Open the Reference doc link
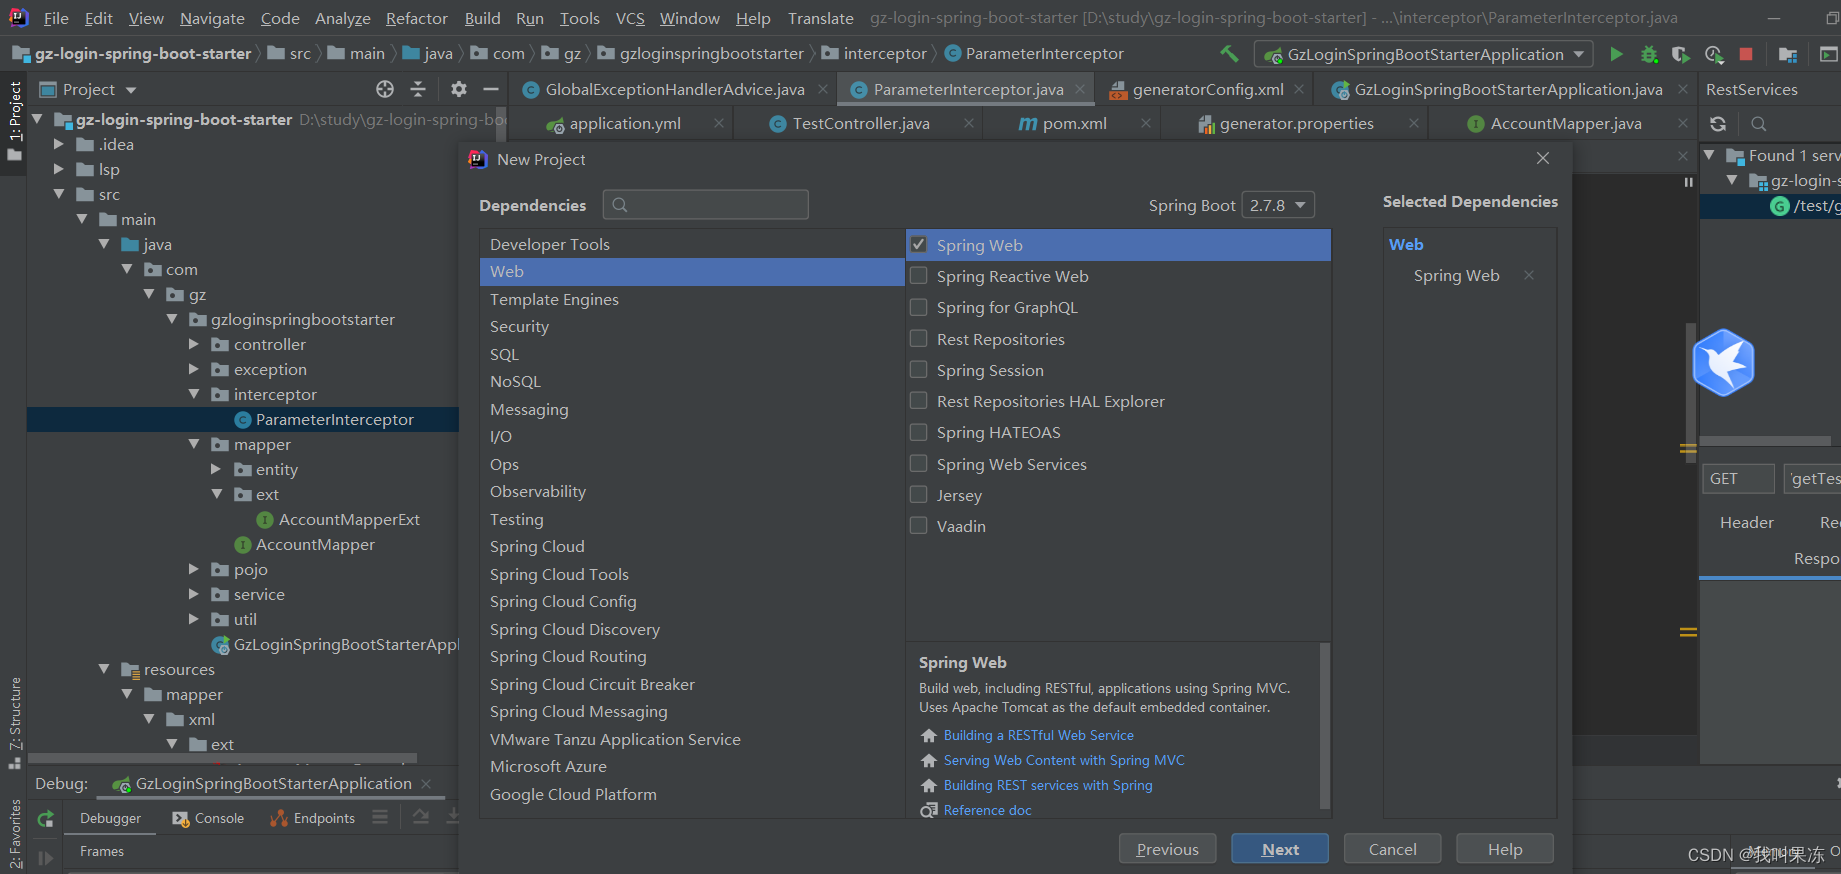Image resolution: width=1841 pixels, height=874 pixels. 987,810
